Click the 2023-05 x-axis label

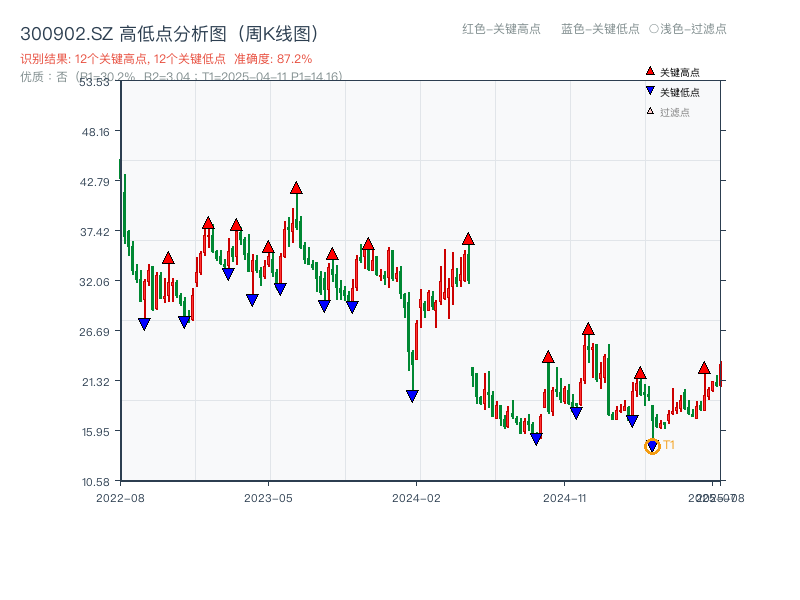coord(268,498)
